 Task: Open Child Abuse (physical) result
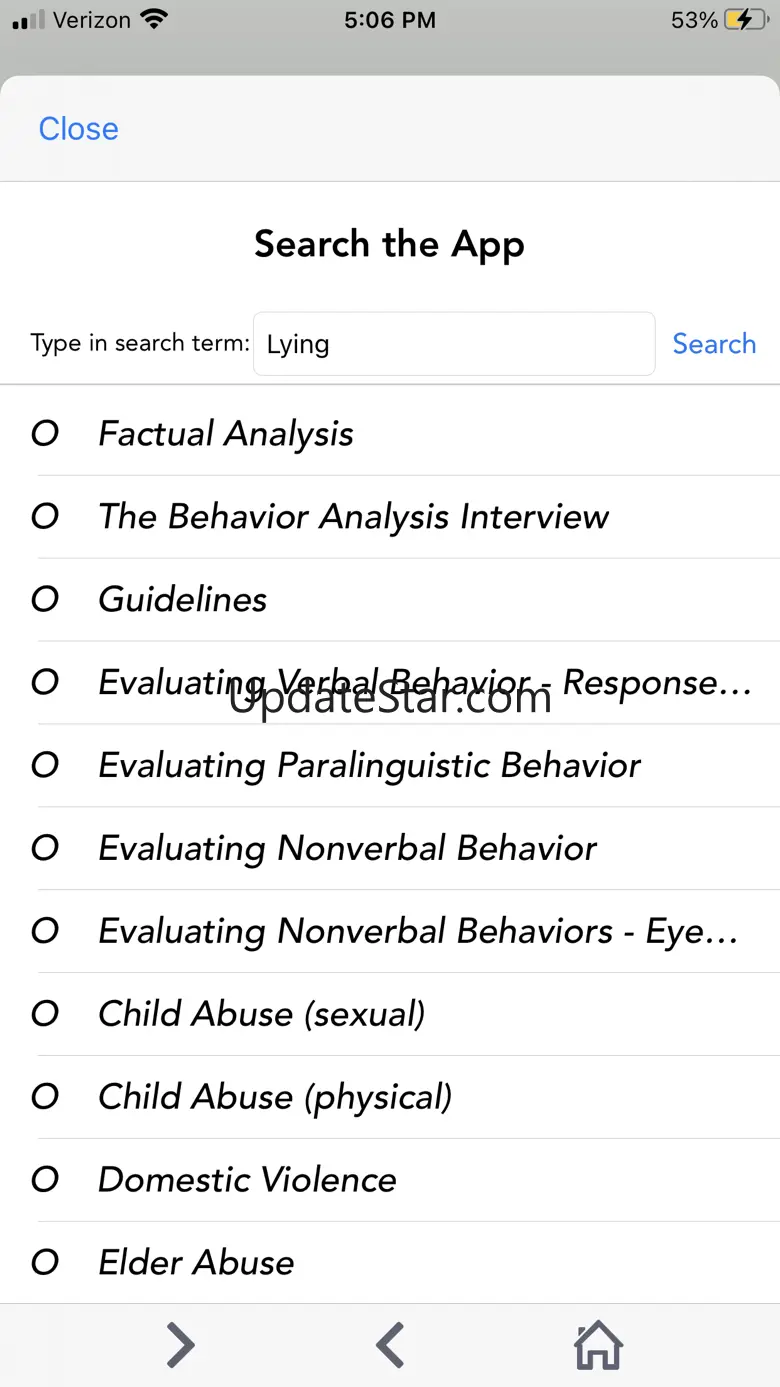tap(390, 1098)
